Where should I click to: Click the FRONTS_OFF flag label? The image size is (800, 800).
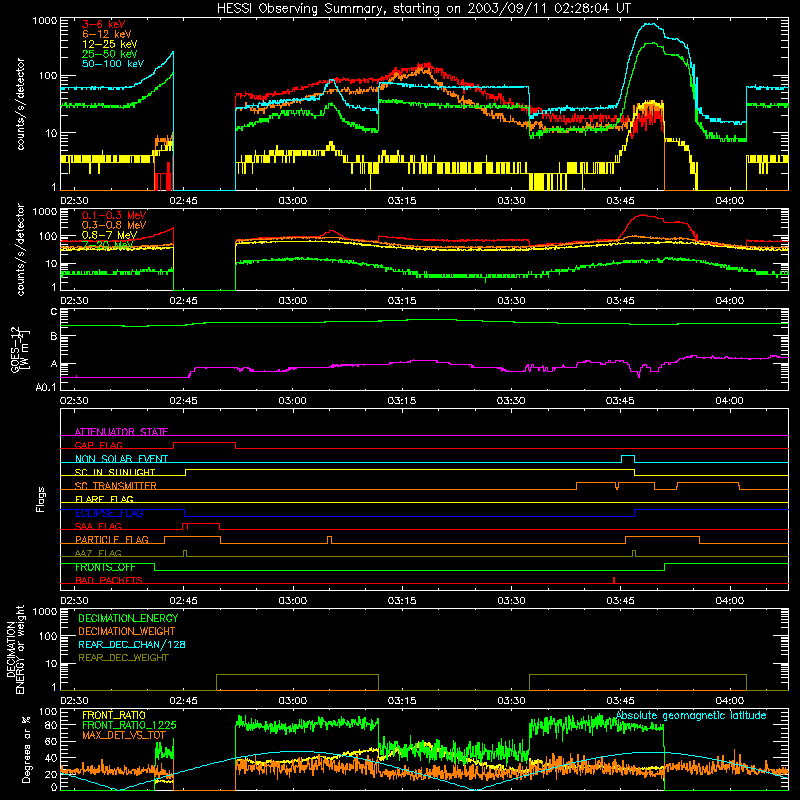coord(105,567)
